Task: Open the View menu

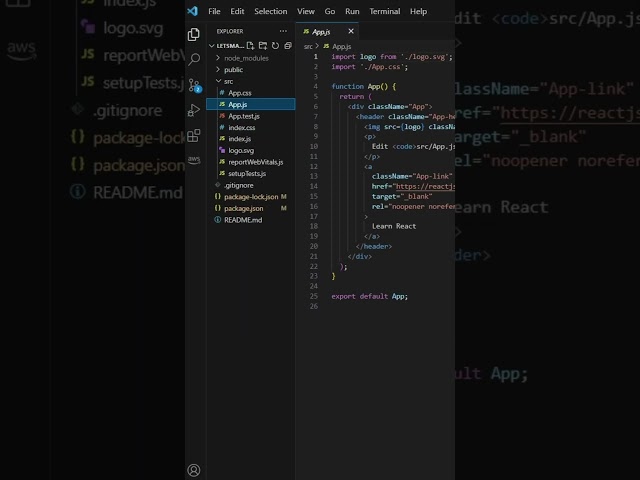Action: tap(306, 11)
